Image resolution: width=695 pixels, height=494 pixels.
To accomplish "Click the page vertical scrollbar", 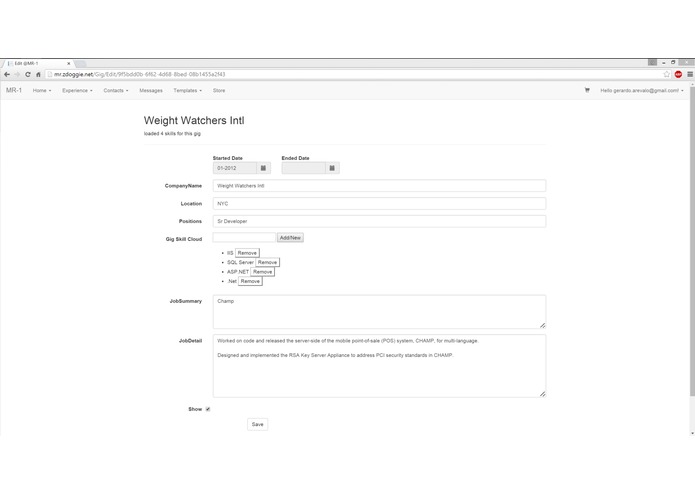I will click(x=692, y=239).
